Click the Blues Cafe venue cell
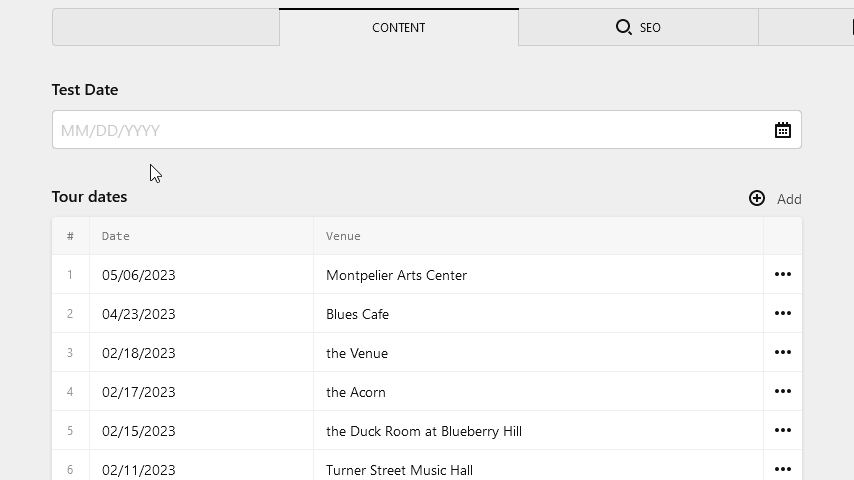 pyautogui.click(x=538, y=314)
